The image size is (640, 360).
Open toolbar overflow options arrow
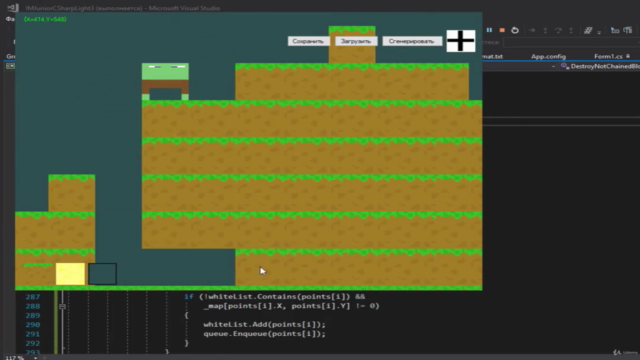(599, 32)
